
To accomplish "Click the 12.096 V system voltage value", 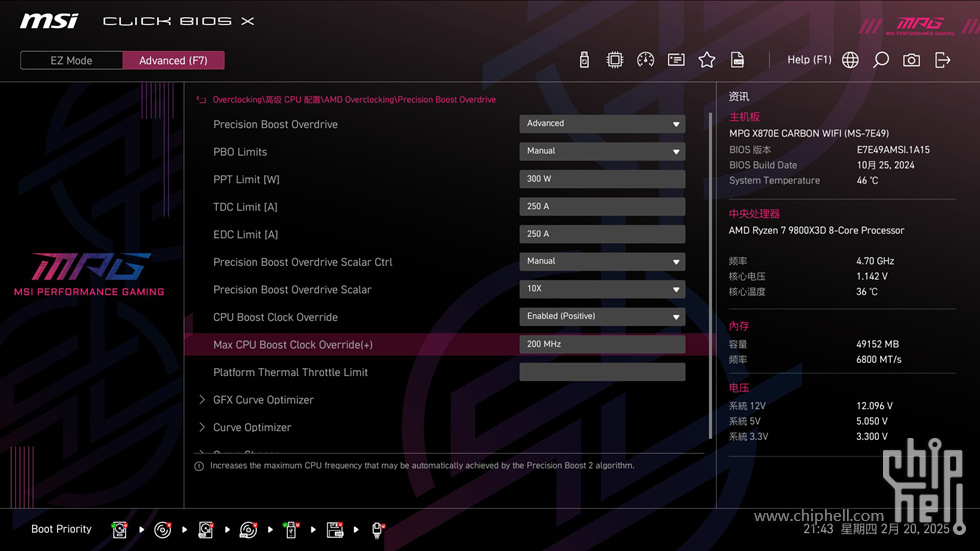I will [x=874, y=406].
